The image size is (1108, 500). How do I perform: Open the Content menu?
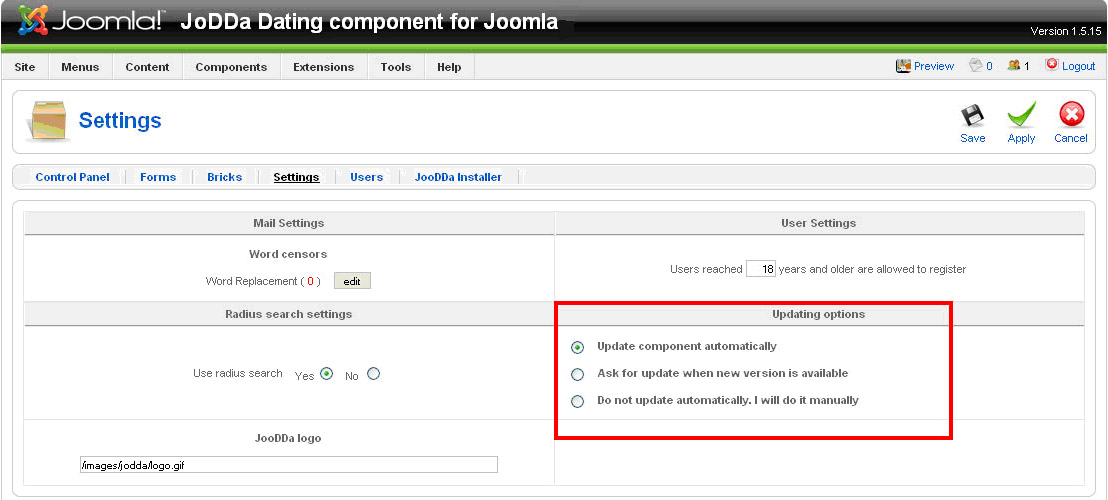point(148,67)
